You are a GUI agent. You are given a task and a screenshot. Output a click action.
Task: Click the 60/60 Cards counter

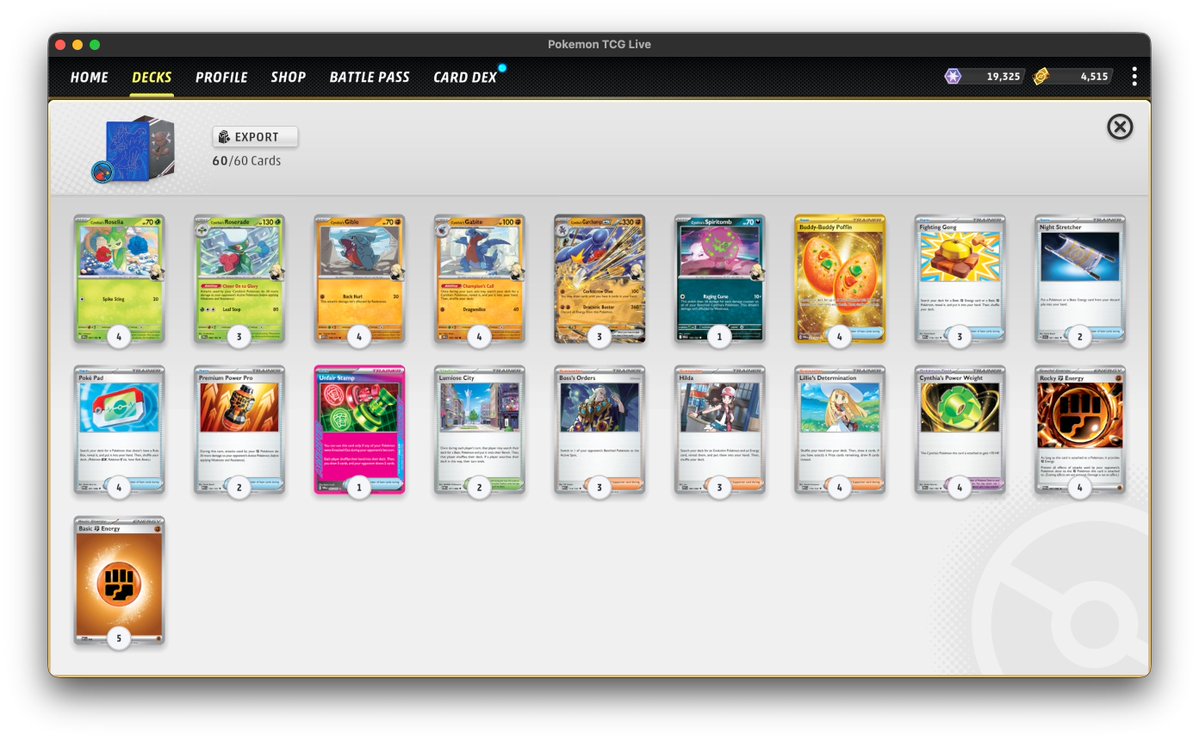246,161
